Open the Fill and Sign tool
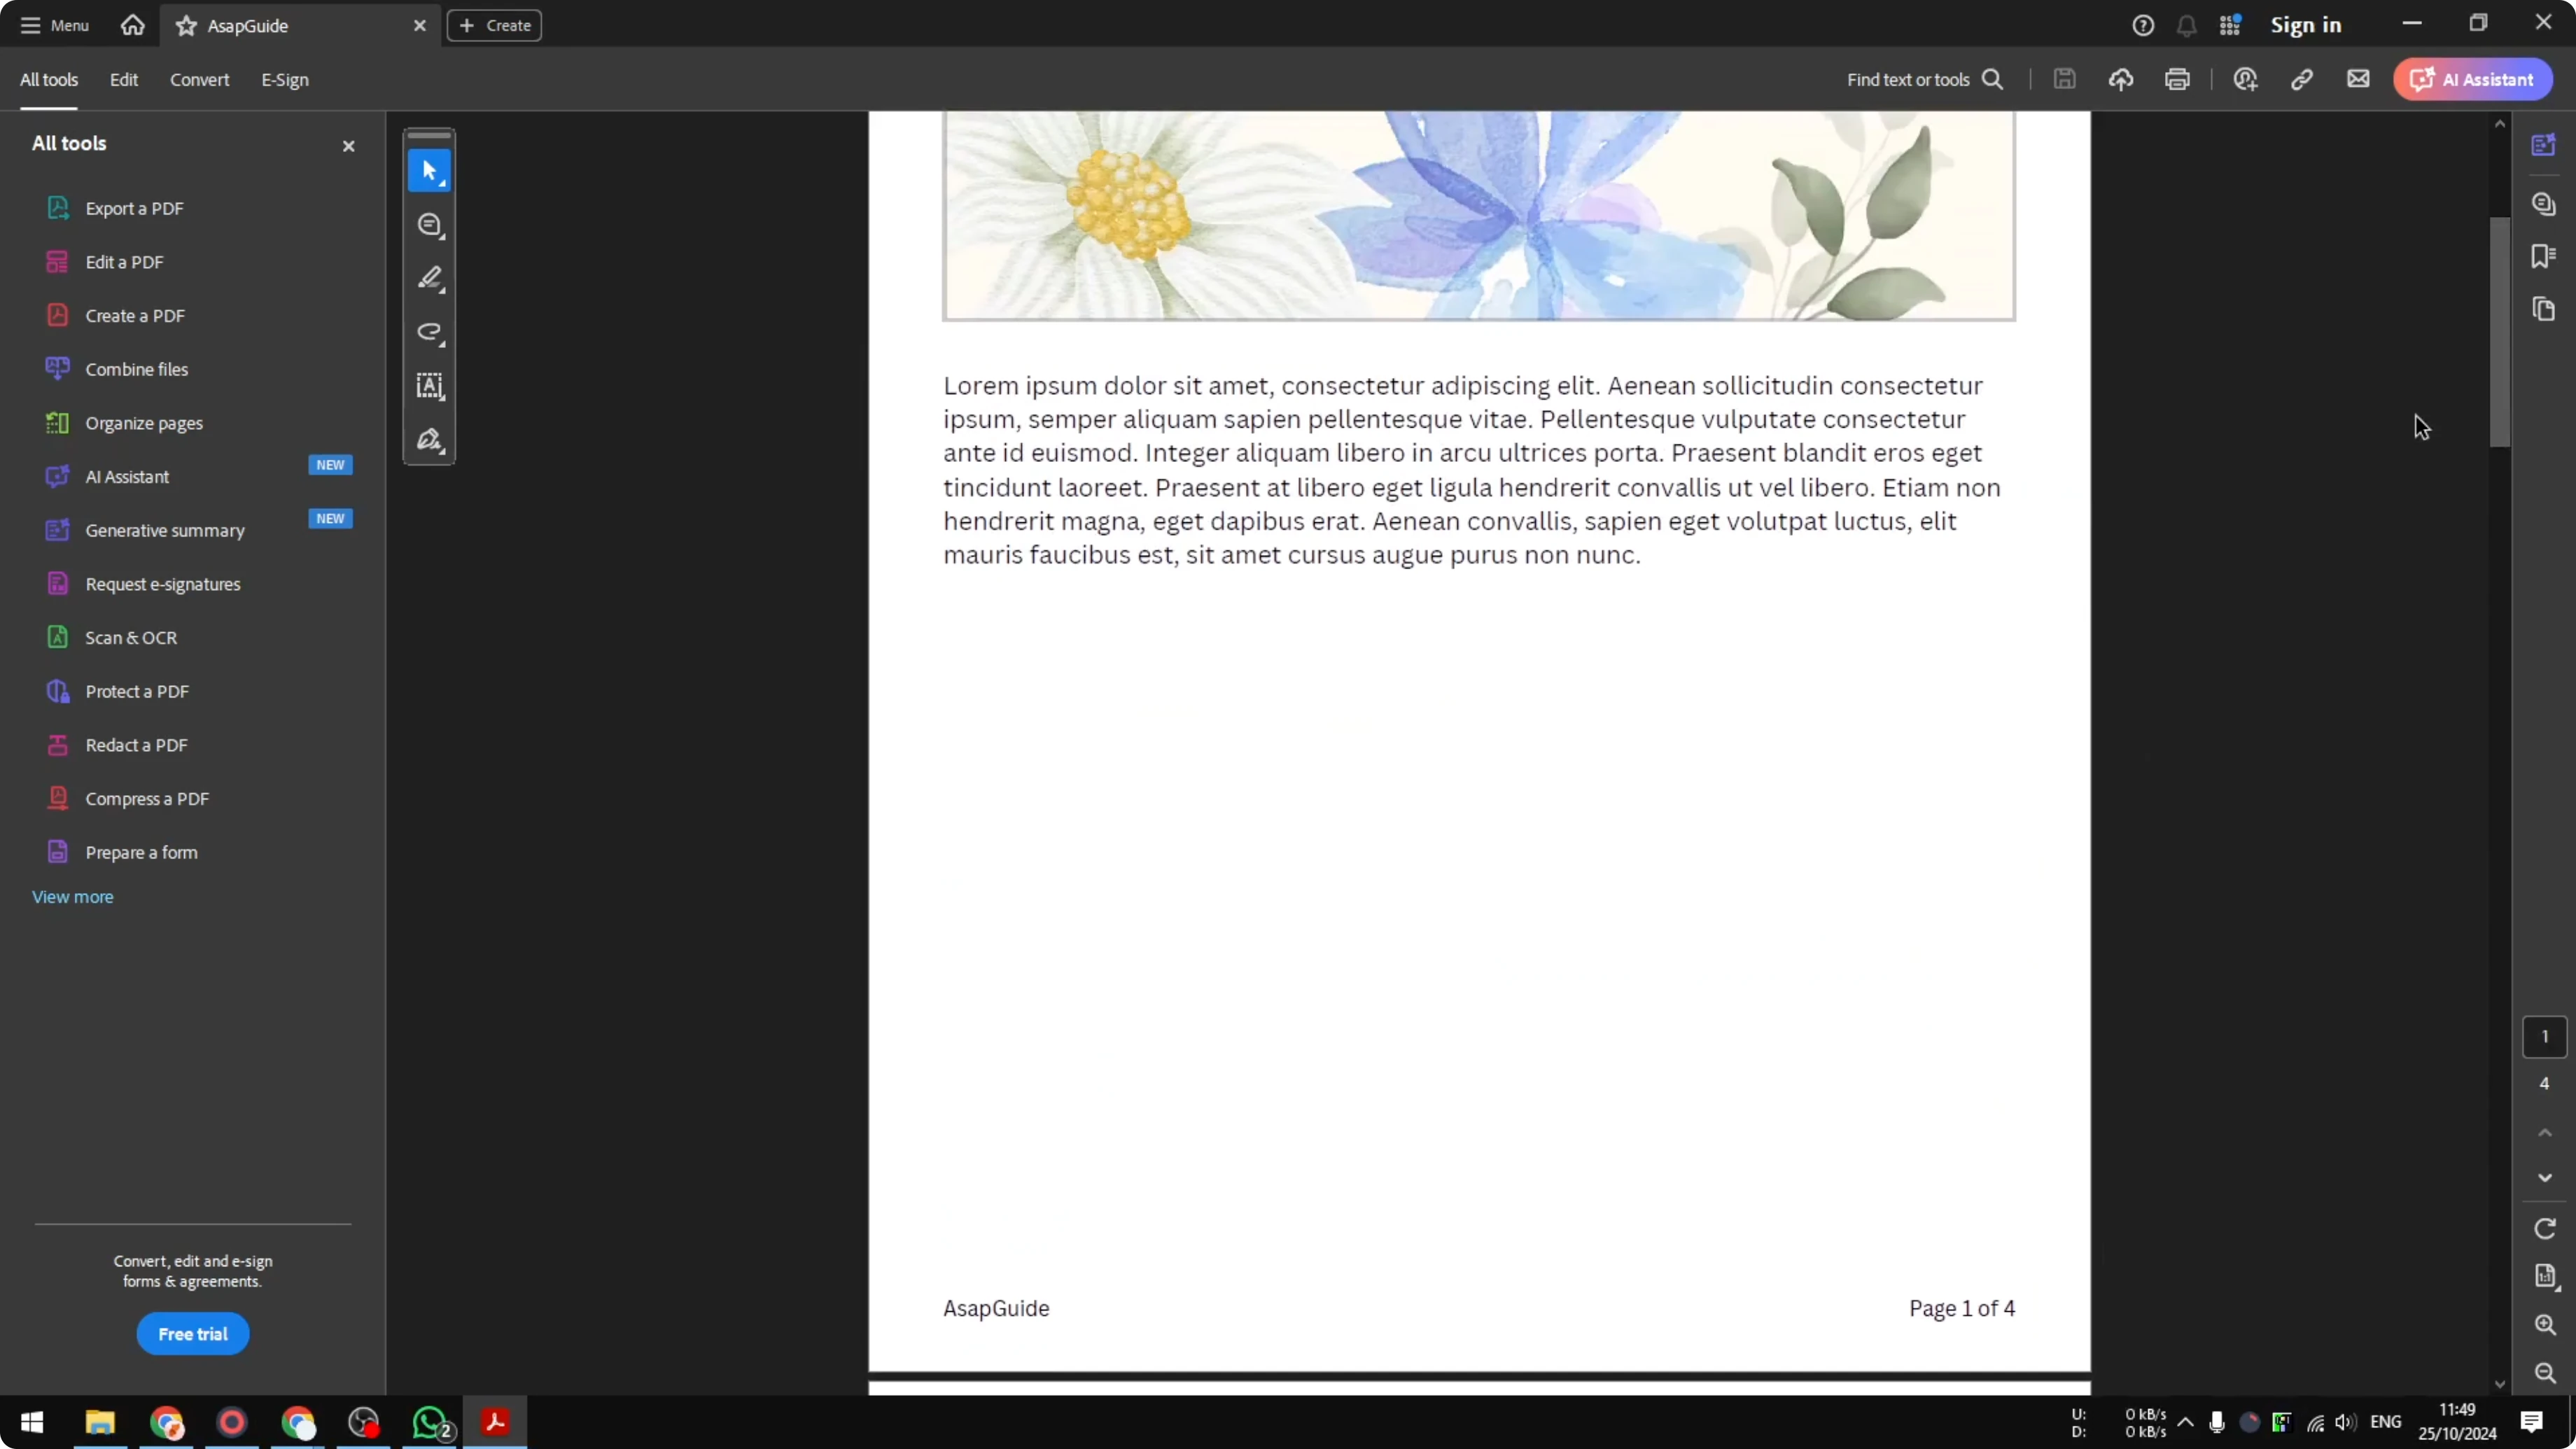 (x=429, y=440)
